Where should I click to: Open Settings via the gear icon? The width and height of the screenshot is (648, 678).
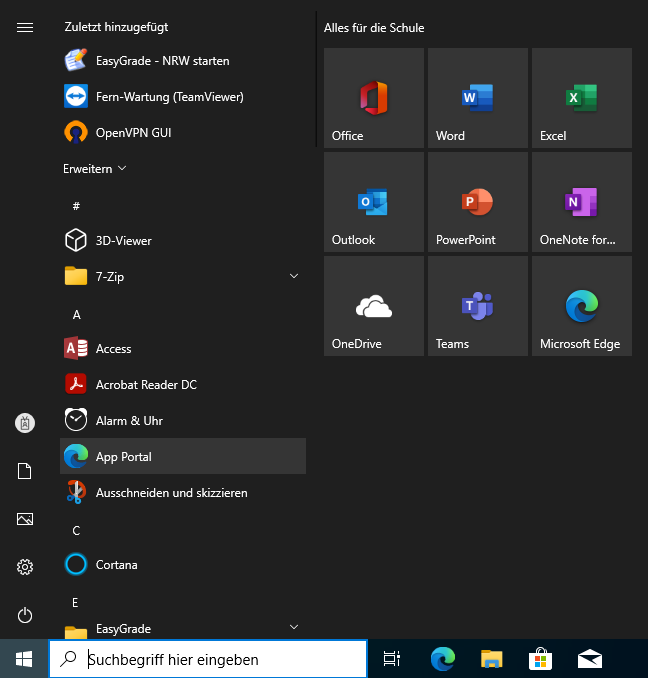[x=25, y=567]
